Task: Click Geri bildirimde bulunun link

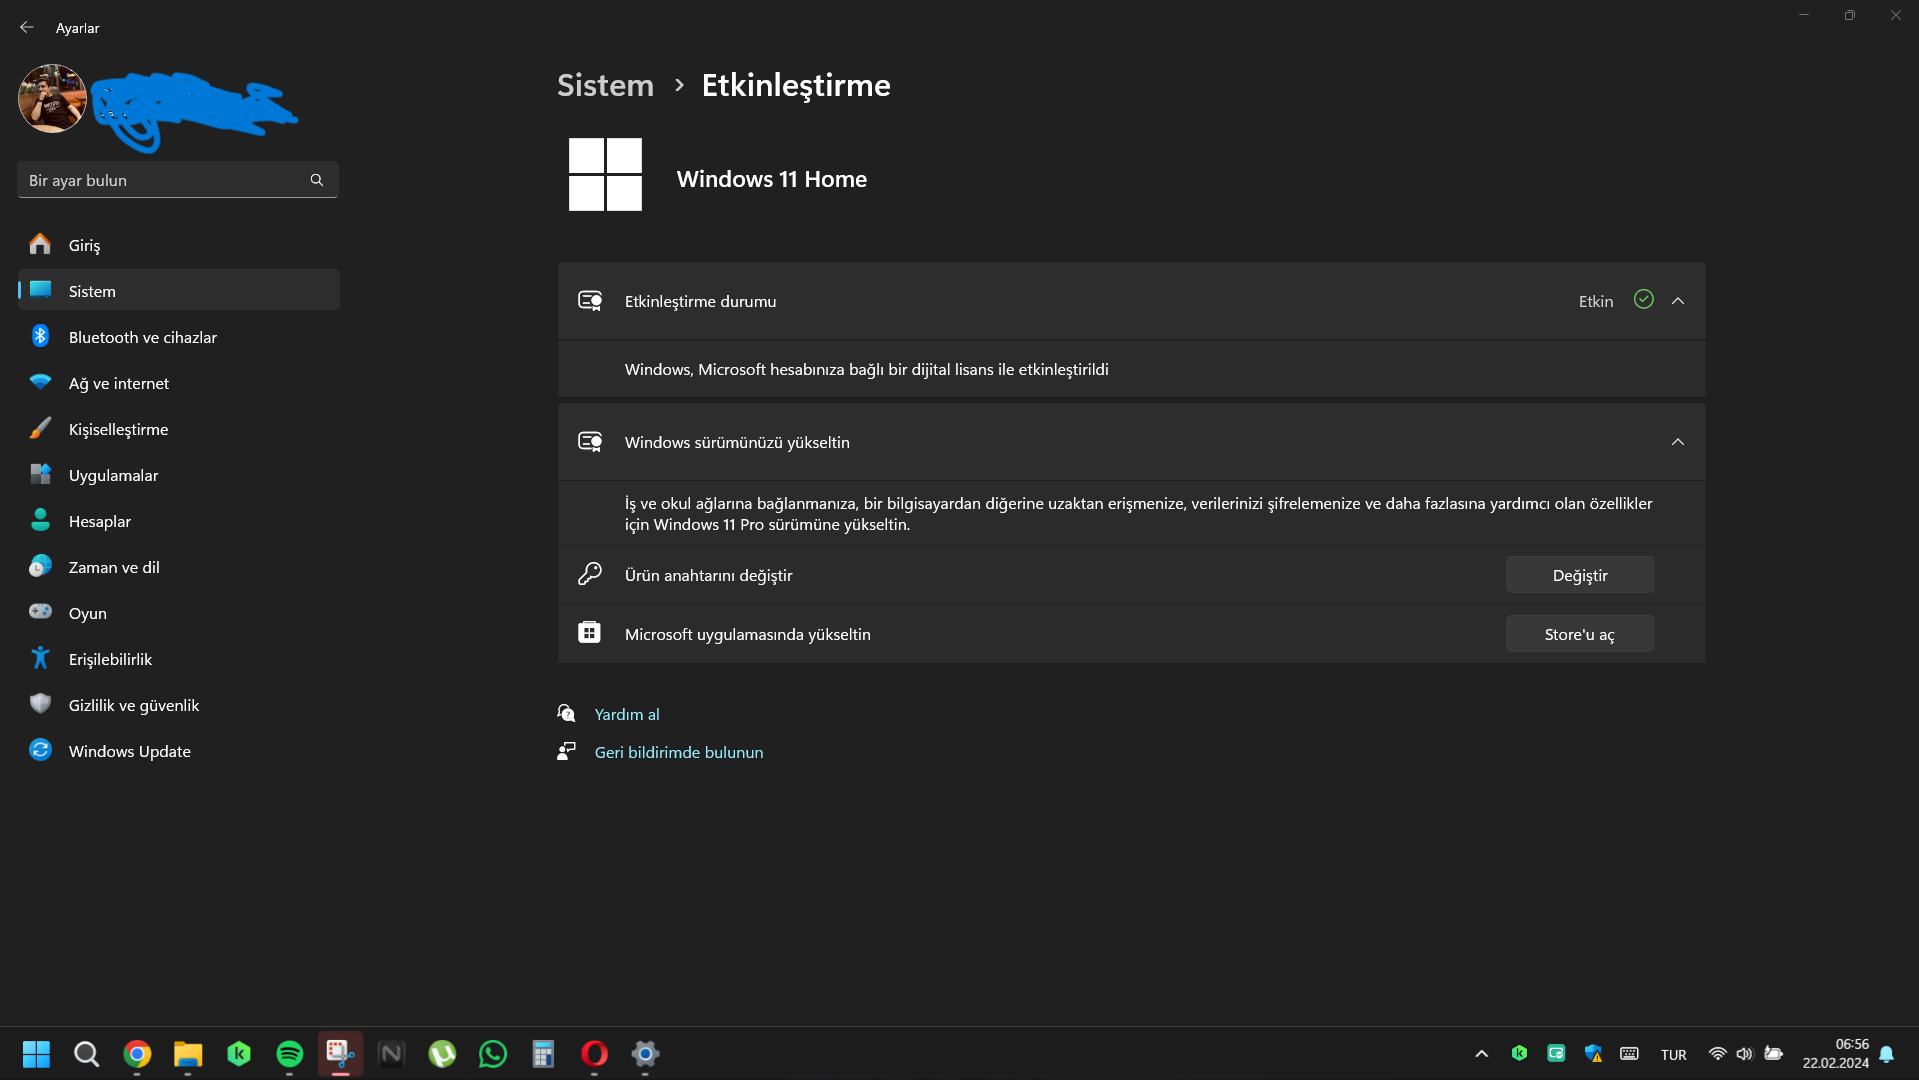Action: 679,752
